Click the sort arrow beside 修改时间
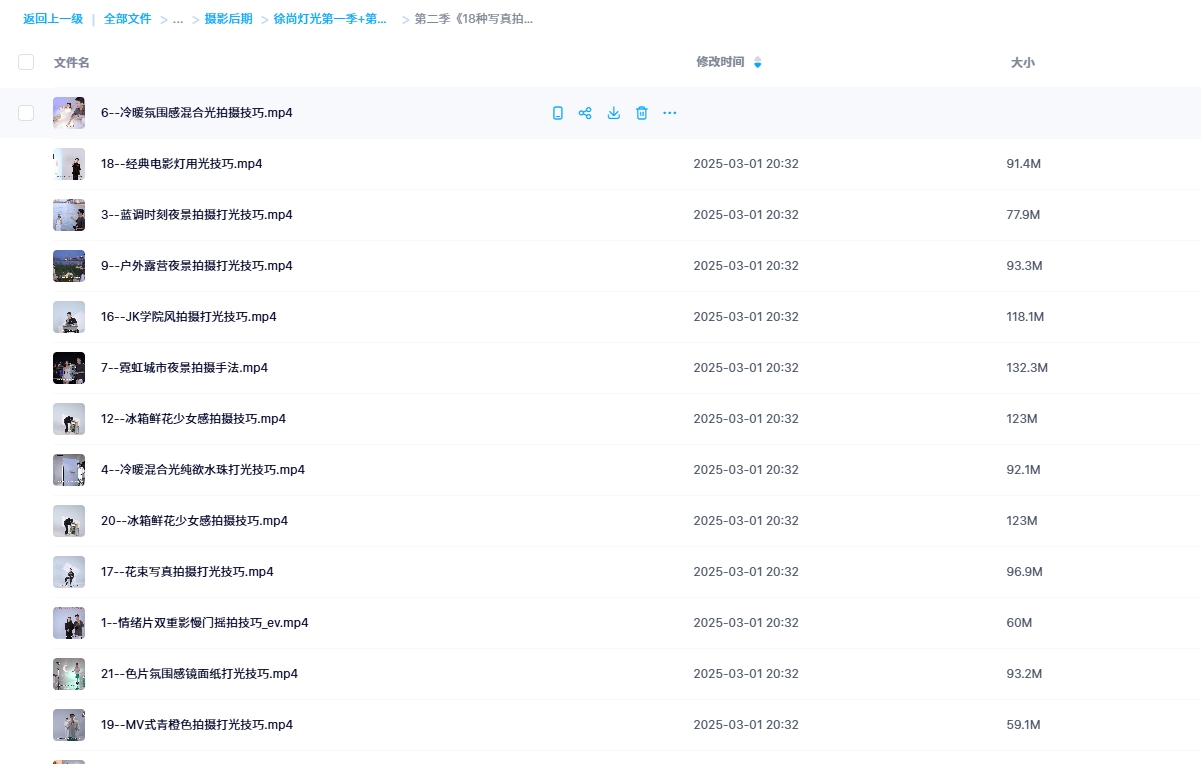 [757, 63]
